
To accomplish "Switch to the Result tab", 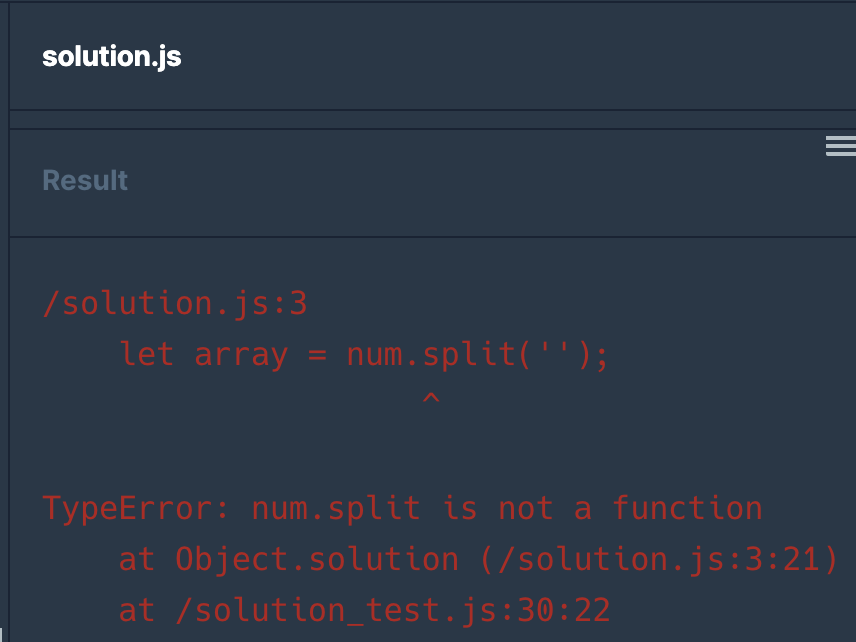I will coord(85,180).
